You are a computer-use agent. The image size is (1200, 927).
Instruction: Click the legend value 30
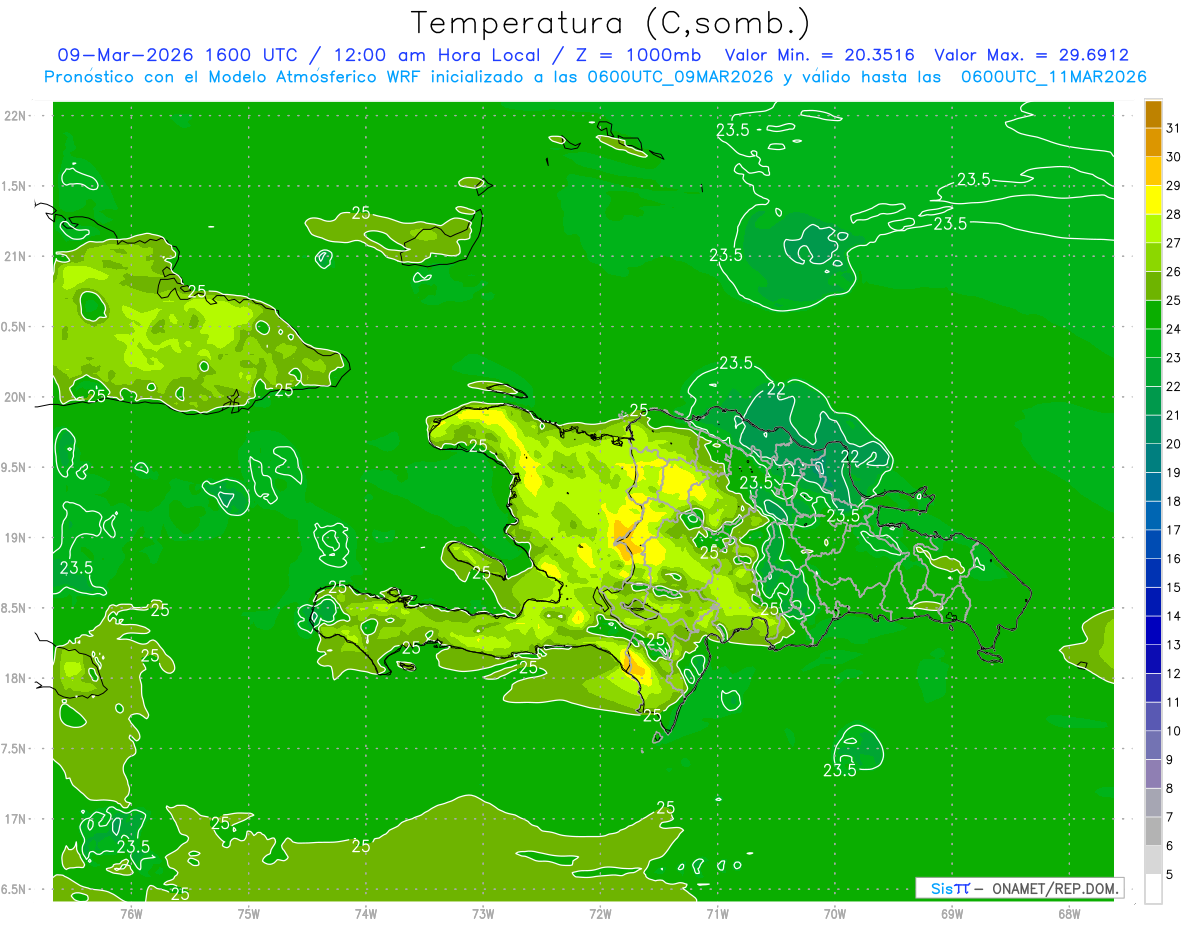[x=1174, y=156]
